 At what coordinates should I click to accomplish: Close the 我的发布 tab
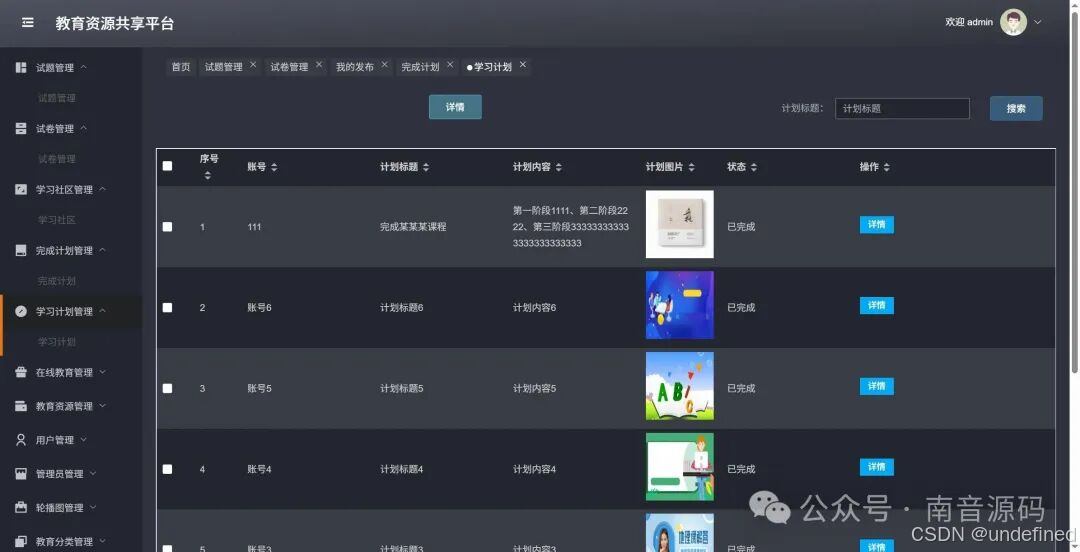coord(384,64)
